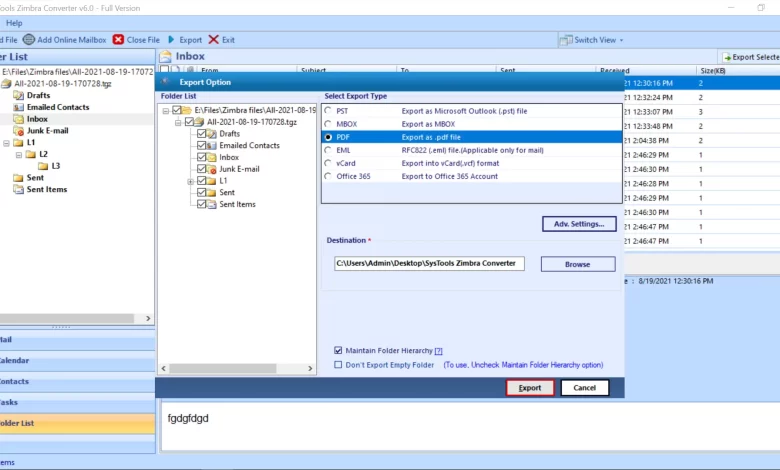The image size is (780, 470).
Task: Click the Export button in dialog
Action: click(x=530, y=388)
